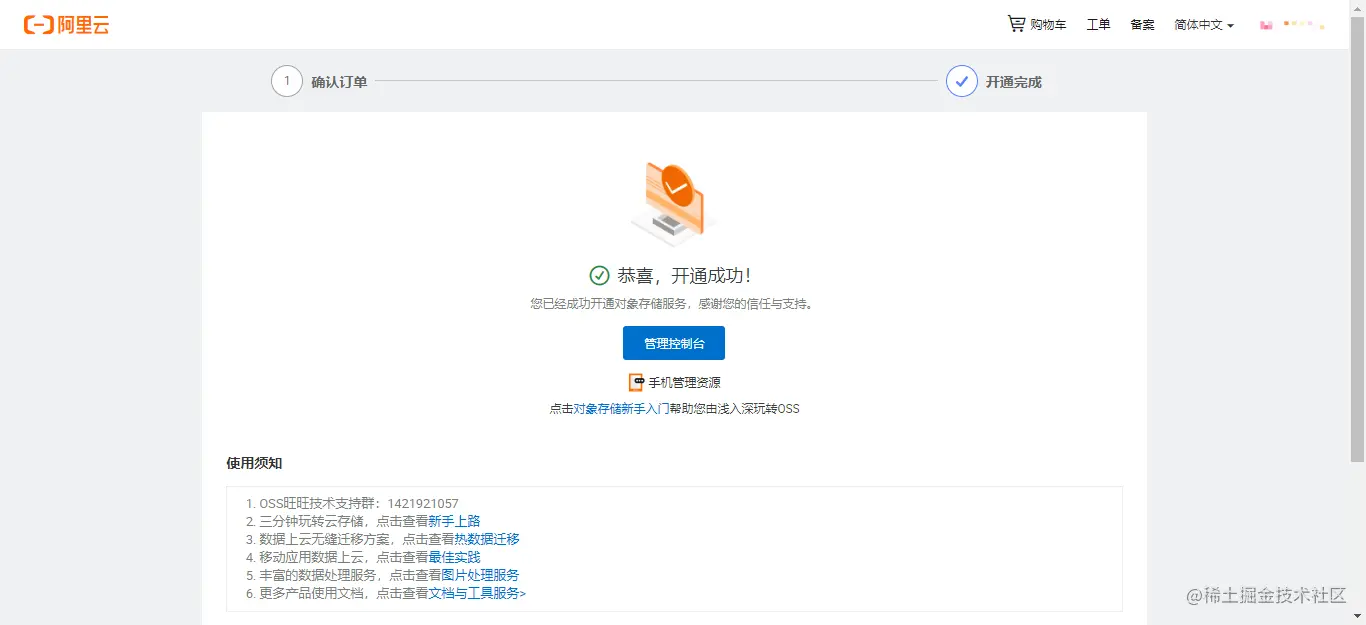This screenshot has width=1366, height=625.
Task: Click the 开通完成 step label
Action: click(x=1014, y=82)
